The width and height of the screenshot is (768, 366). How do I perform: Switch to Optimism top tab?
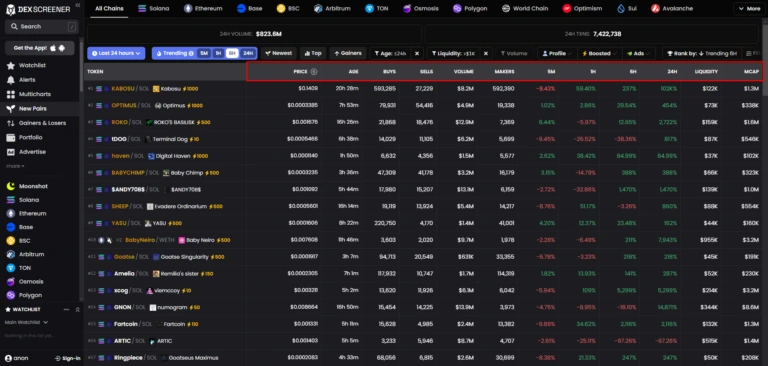(x=582, y=8)
